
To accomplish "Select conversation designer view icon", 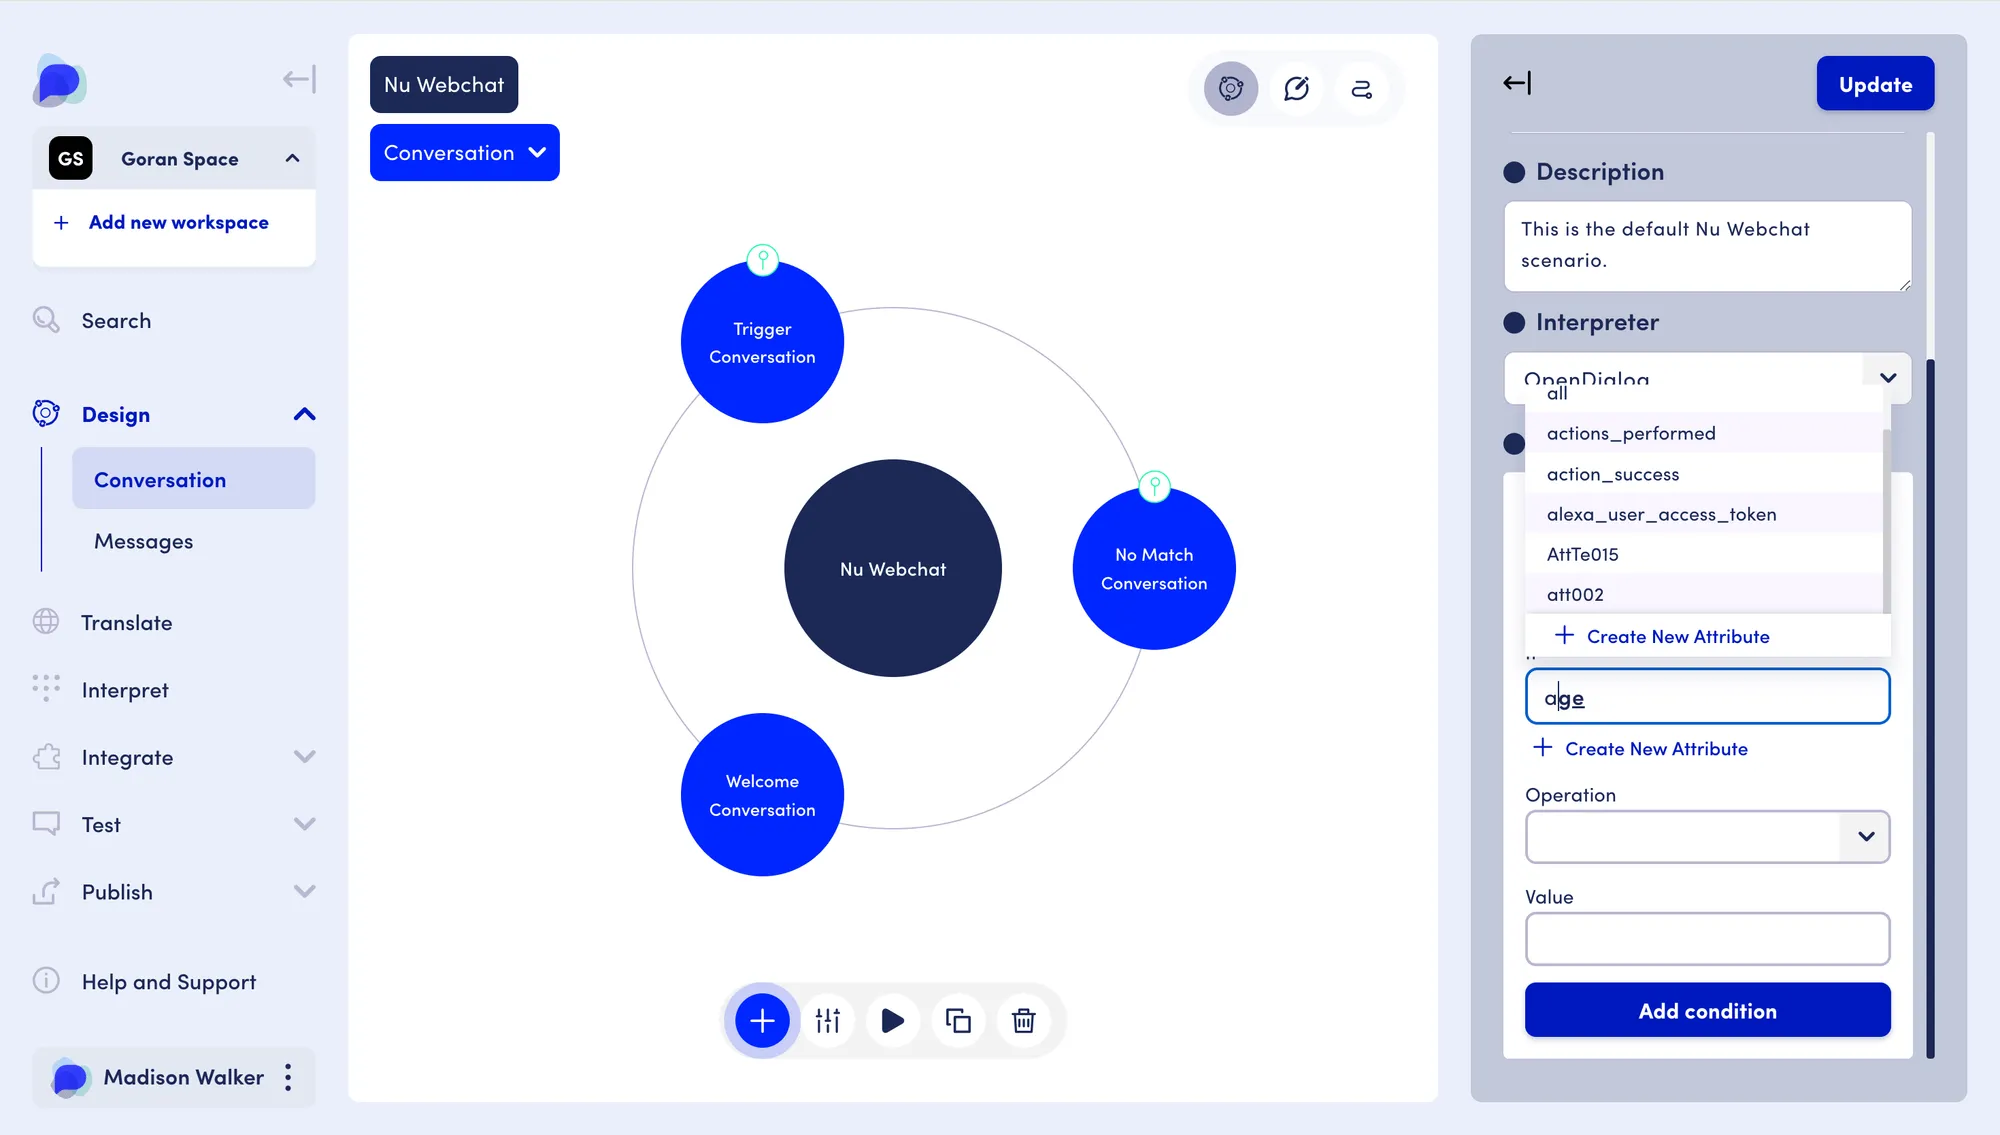I will (x=1231, y=89).
